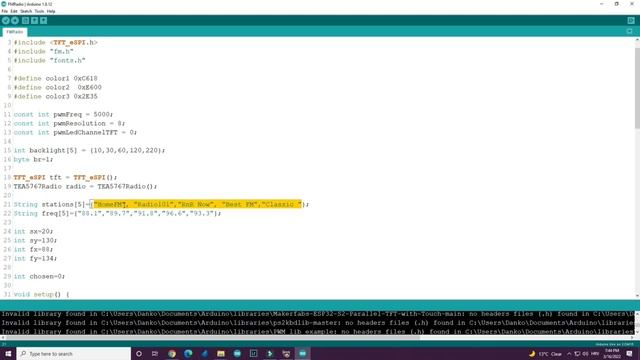Open the Edit menu

point(14,11)
